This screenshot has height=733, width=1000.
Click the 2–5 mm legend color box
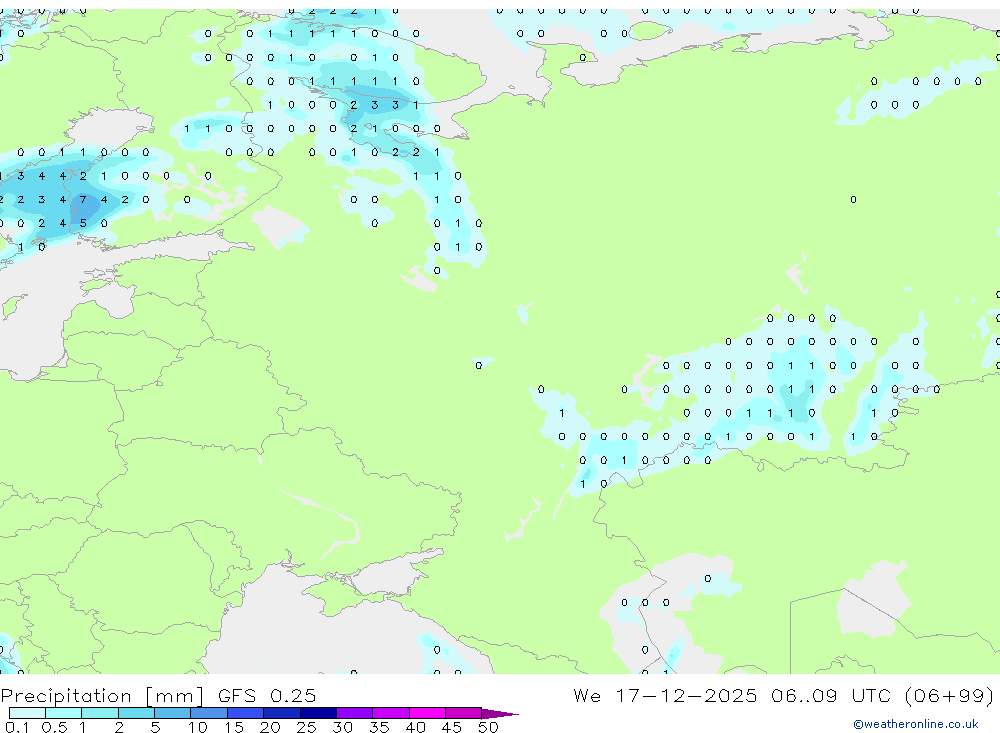[136, 713]
